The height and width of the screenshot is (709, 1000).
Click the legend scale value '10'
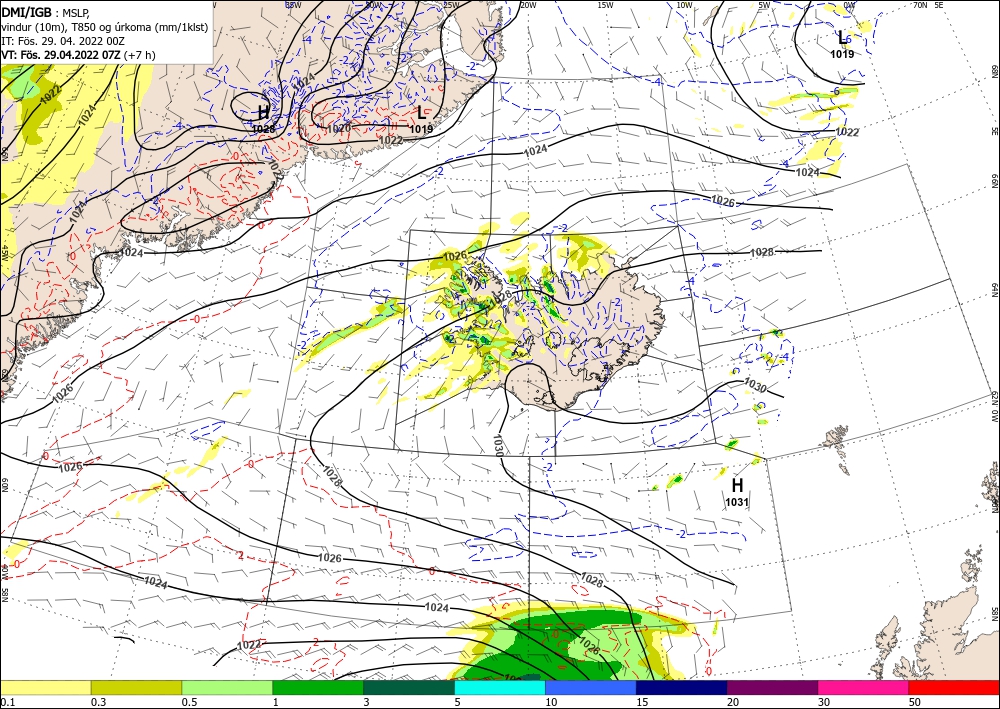pos(550,702)
